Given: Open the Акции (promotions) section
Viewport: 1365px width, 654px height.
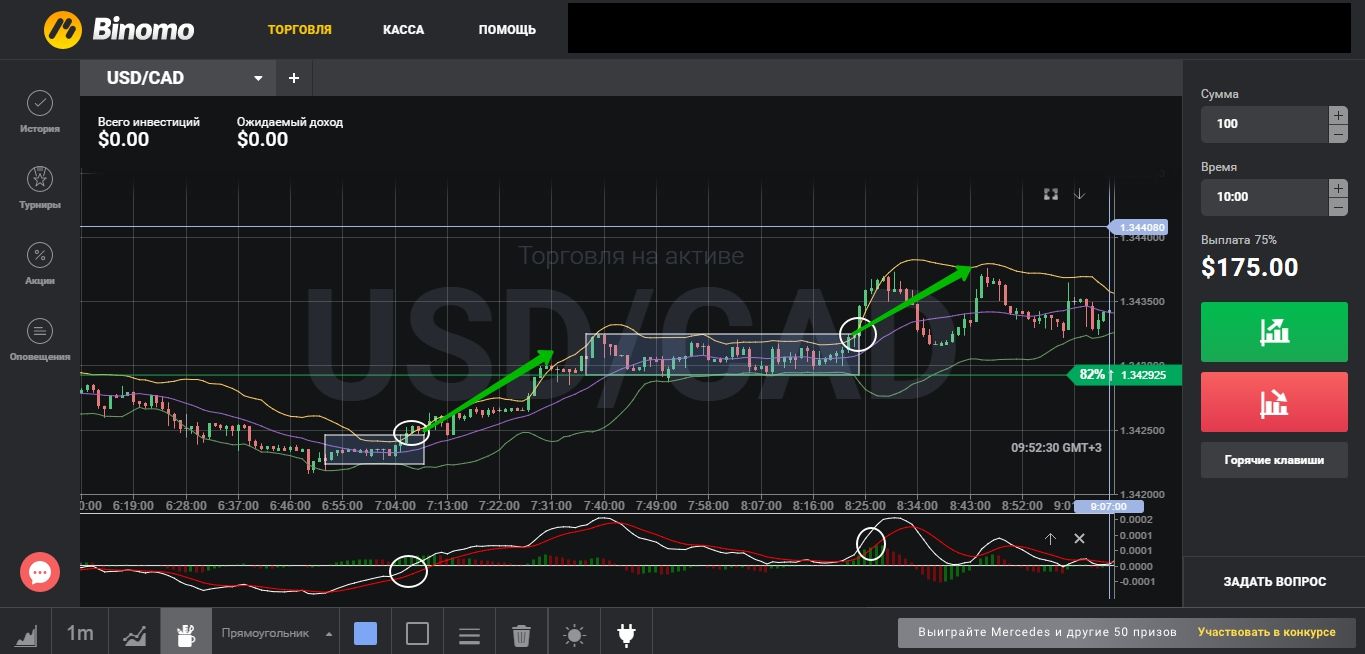Looking at the screenshot, I should point(40,264).
